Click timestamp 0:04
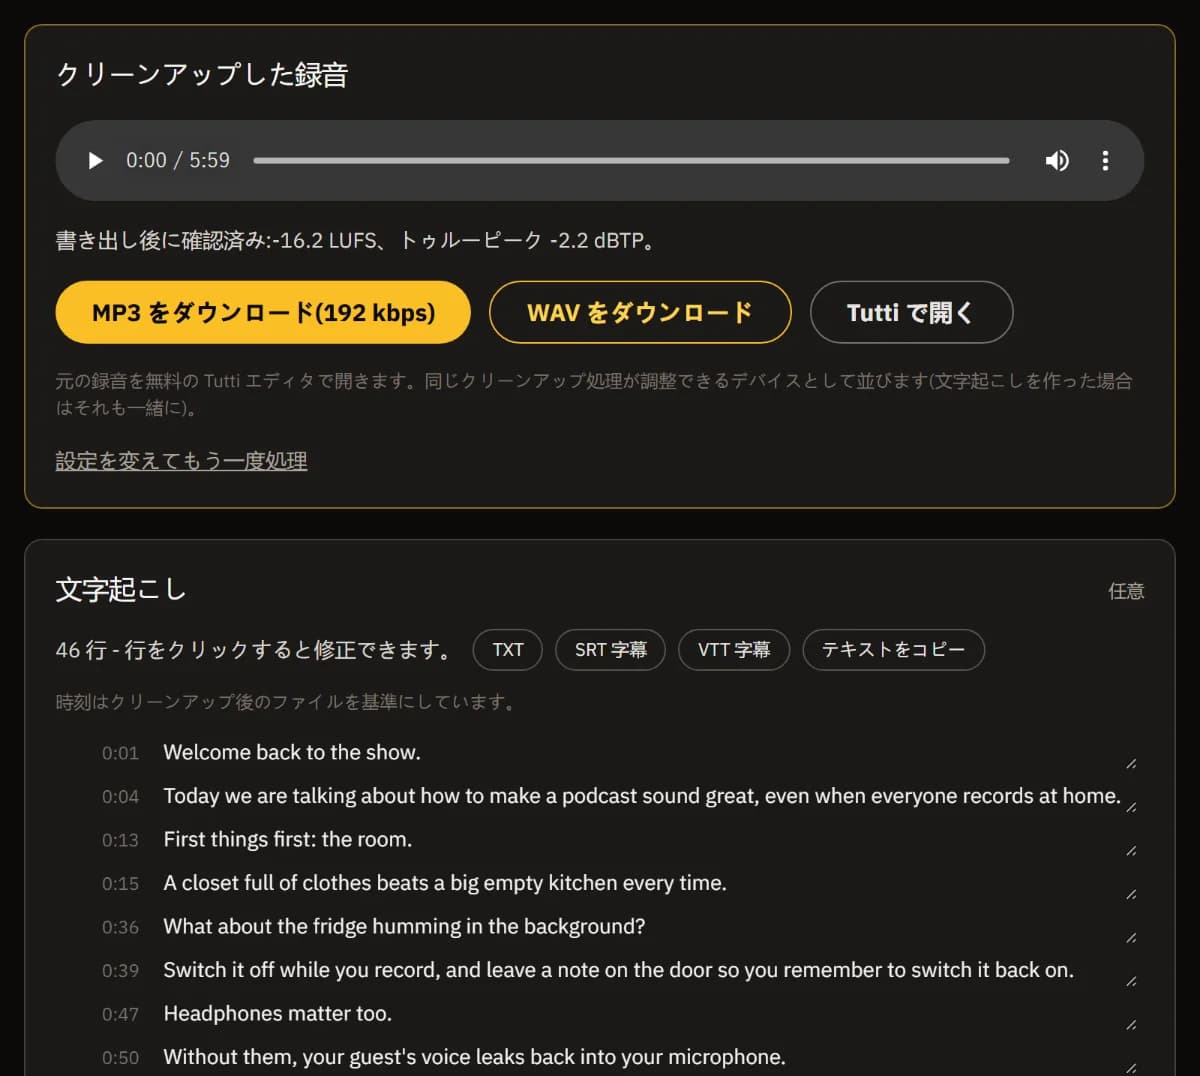 [120, 797]
